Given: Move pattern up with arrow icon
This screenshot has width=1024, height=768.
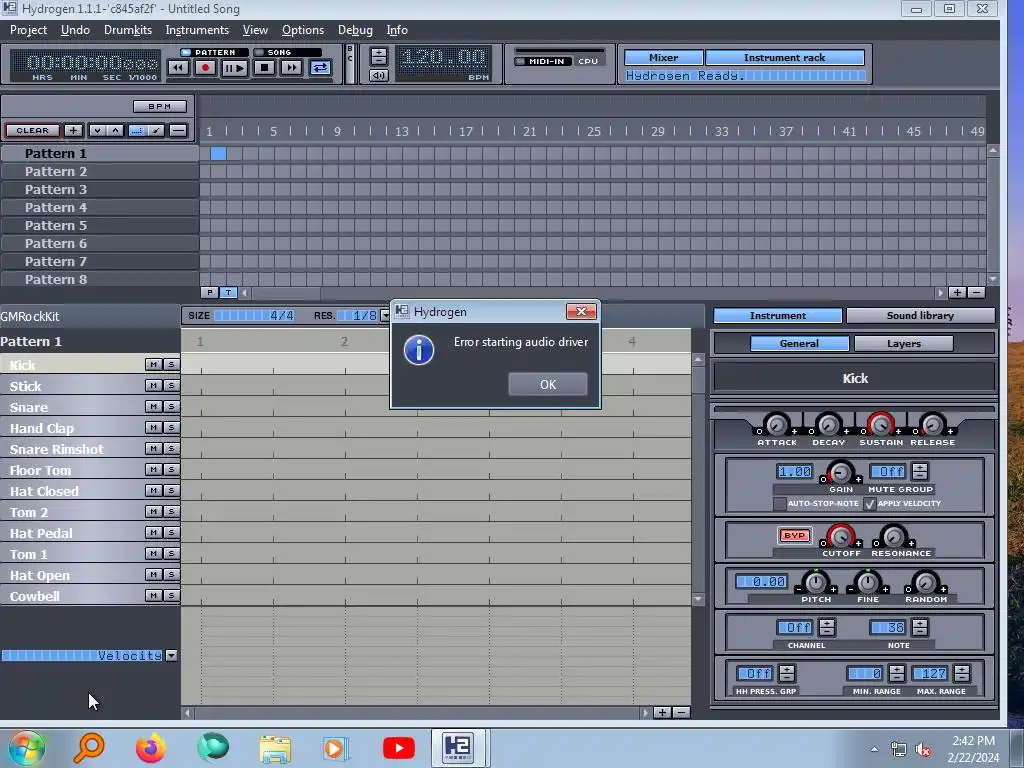Looking at the screenshot, I should click(x=115, y=130).
